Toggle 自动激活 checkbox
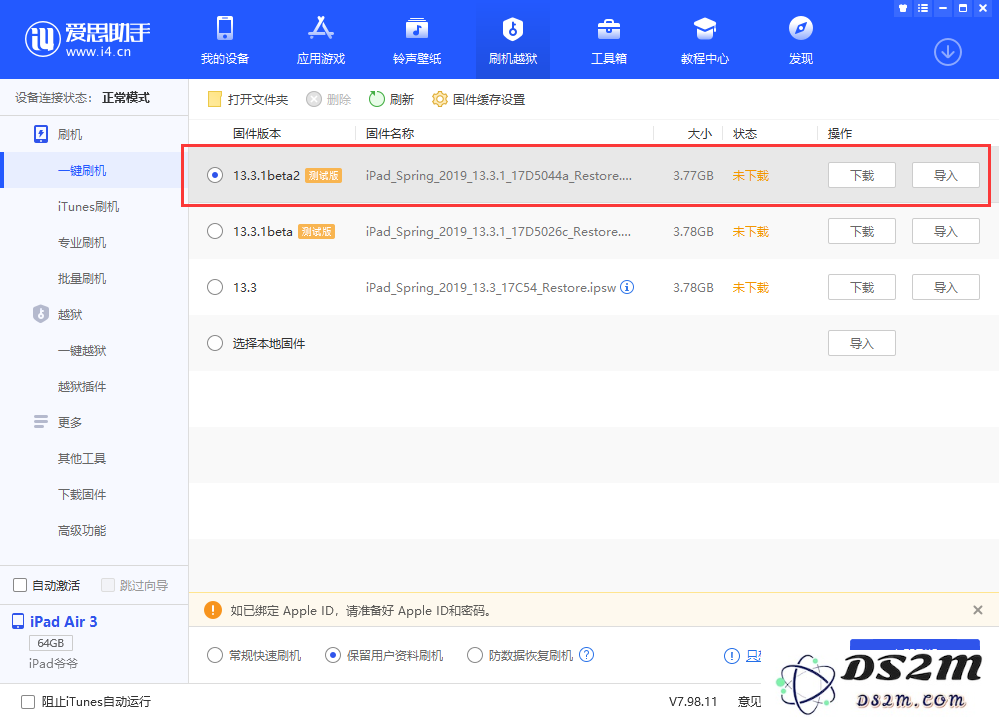 (x=20, y=585)
